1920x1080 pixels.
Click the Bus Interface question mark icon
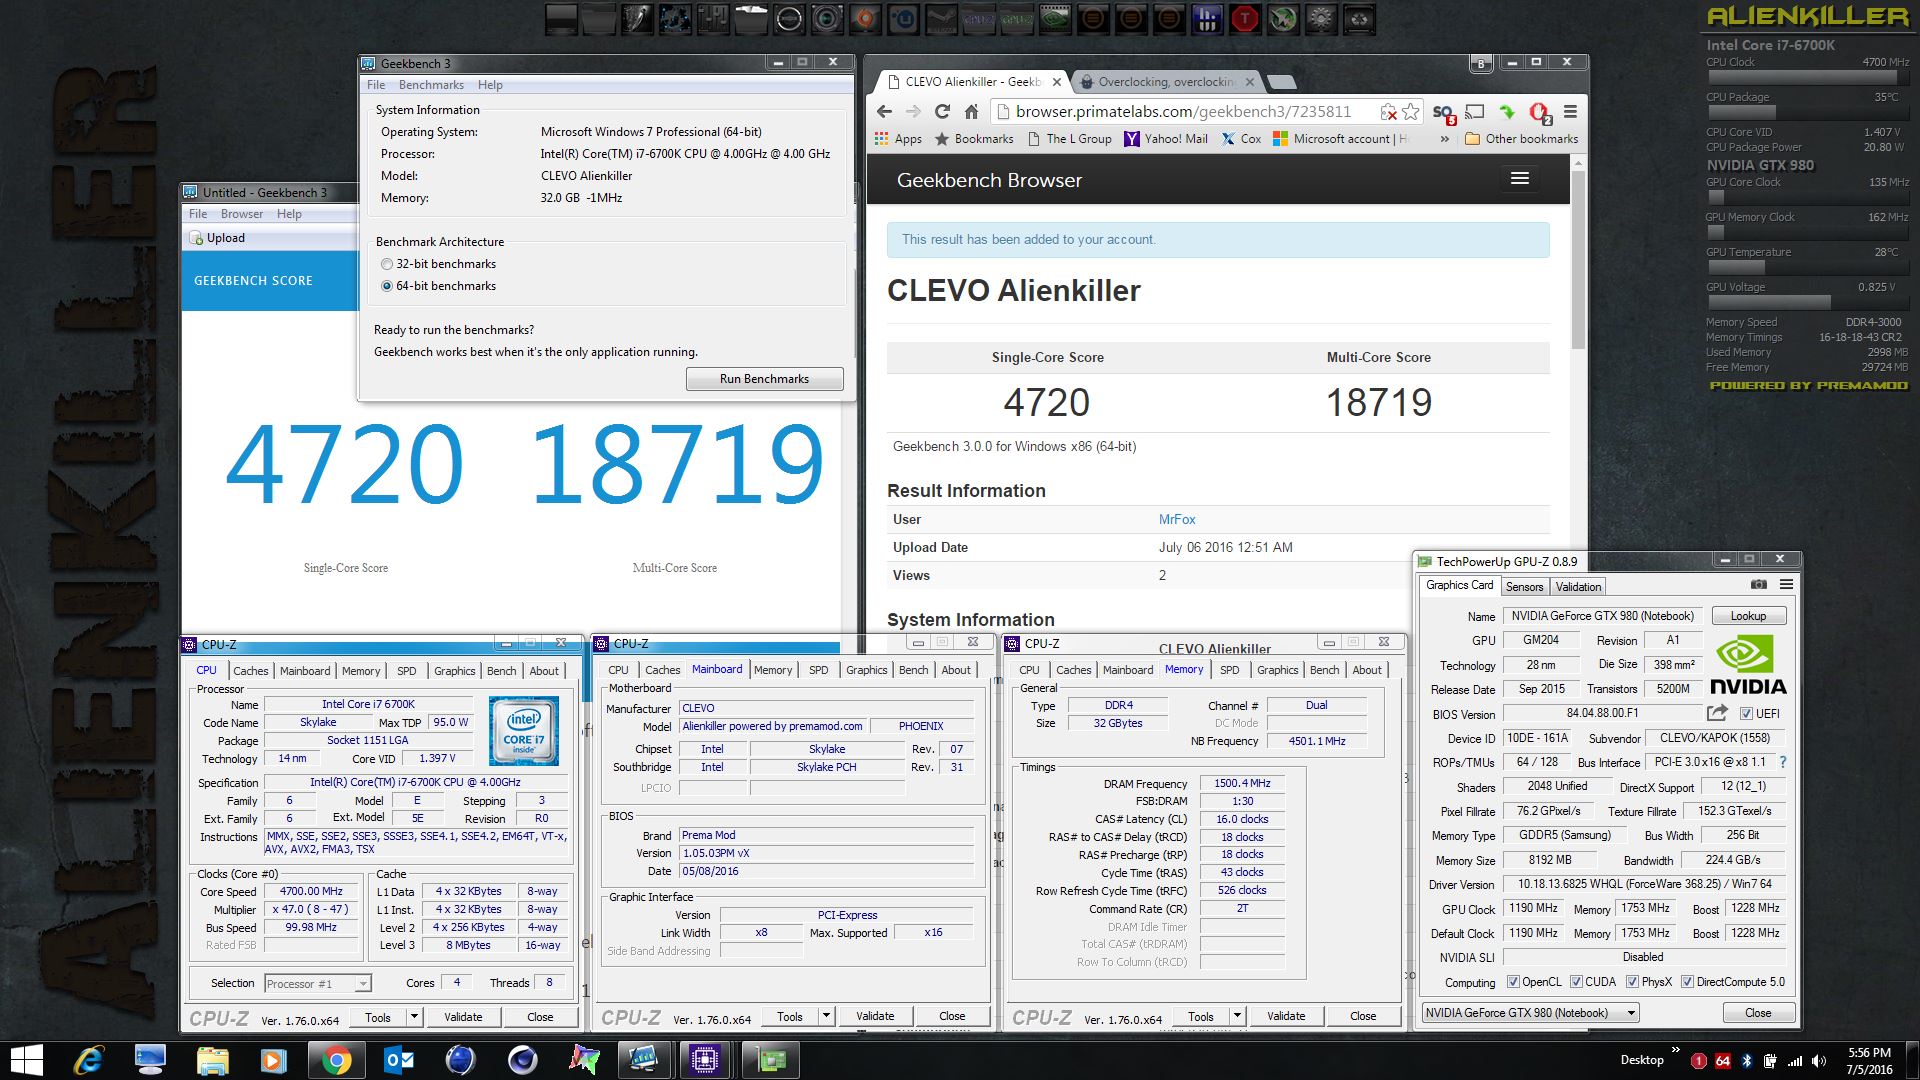click(1783, 762)
